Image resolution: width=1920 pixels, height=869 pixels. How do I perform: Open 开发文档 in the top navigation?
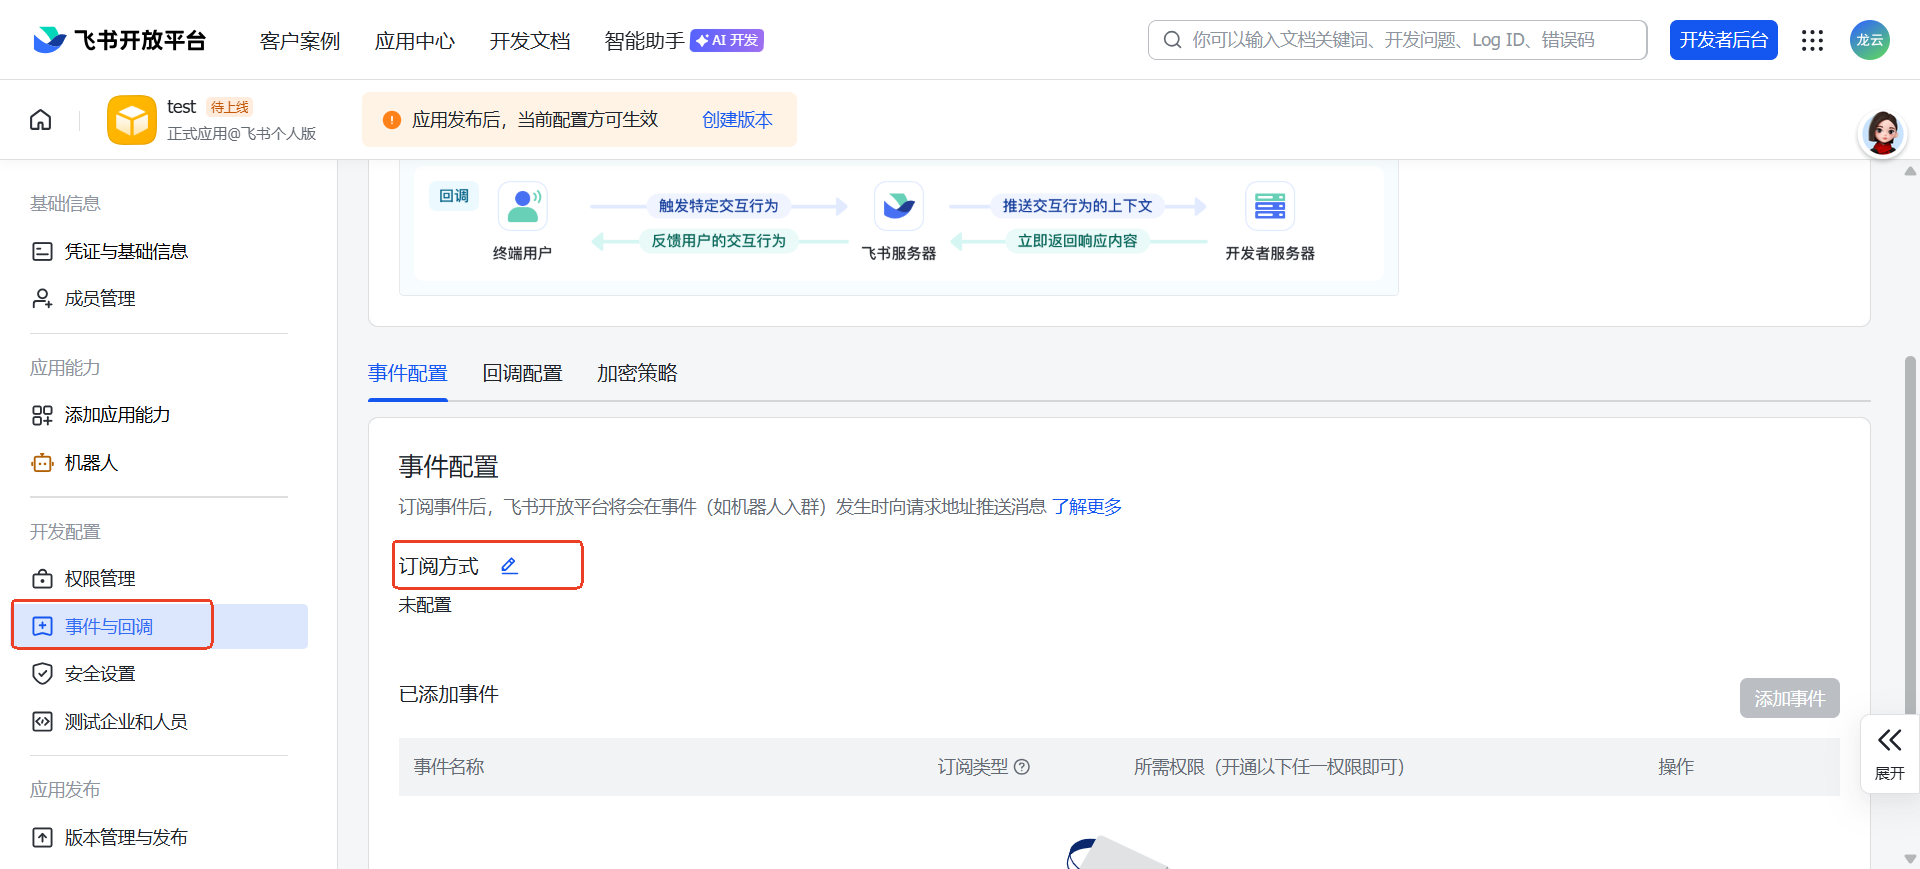click(x=529, y=41)
